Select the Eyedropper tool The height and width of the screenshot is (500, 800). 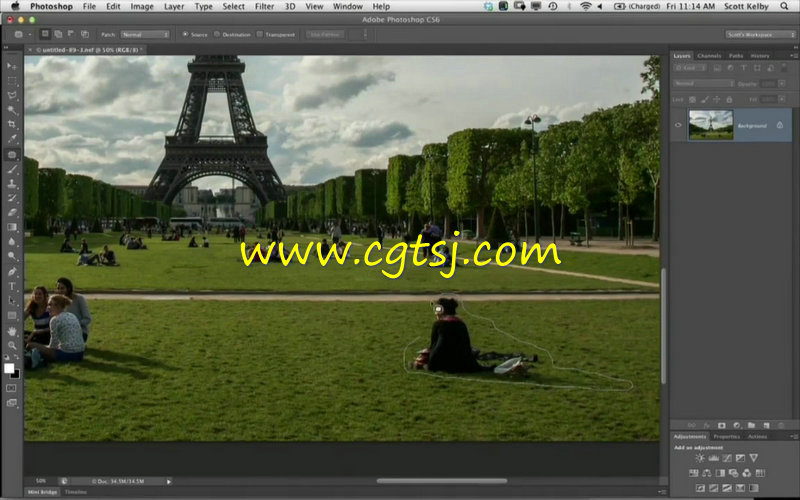point(12,139)
